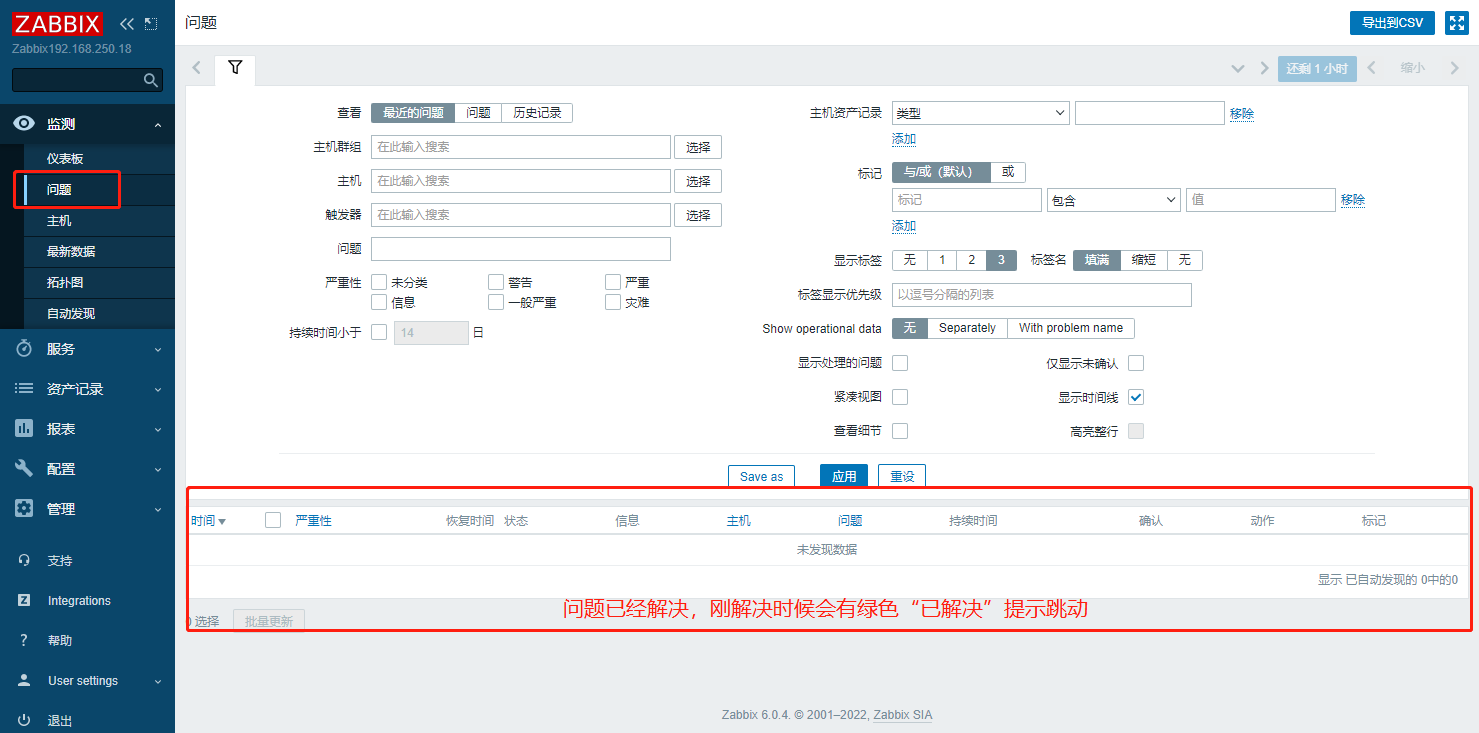
Task: Click the 主机群组 search input field
Action: 521,147
